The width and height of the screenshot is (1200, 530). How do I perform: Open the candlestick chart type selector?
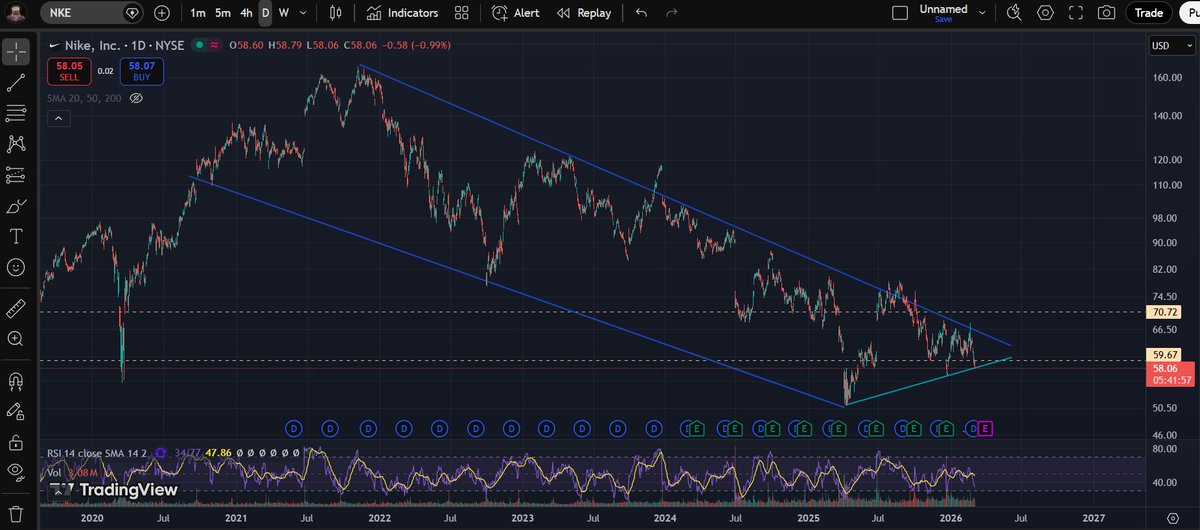pos(335,13)
